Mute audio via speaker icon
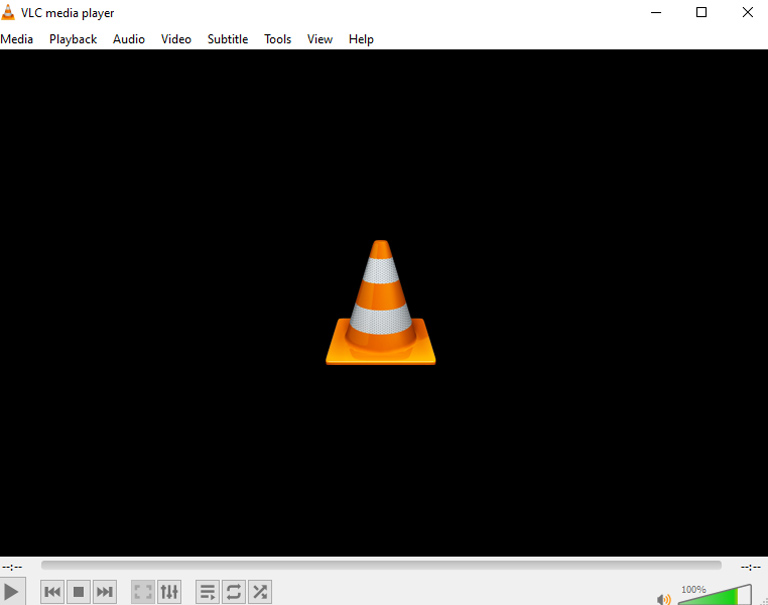This screenshot has height=605, width=768. pyautogui.click(x=664, y=599)
